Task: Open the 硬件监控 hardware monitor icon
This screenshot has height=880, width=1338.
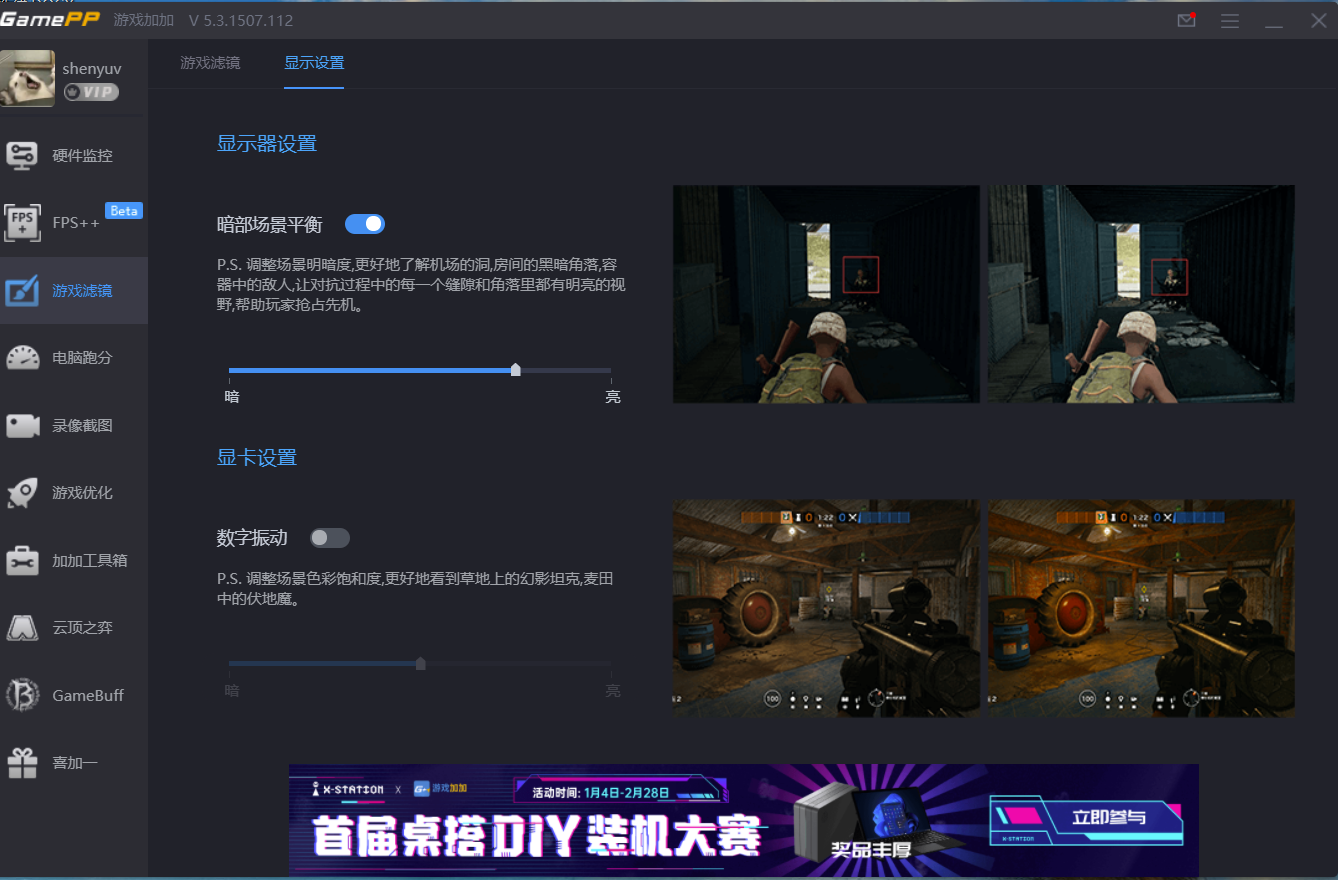Action: click(x=22, y=155)
